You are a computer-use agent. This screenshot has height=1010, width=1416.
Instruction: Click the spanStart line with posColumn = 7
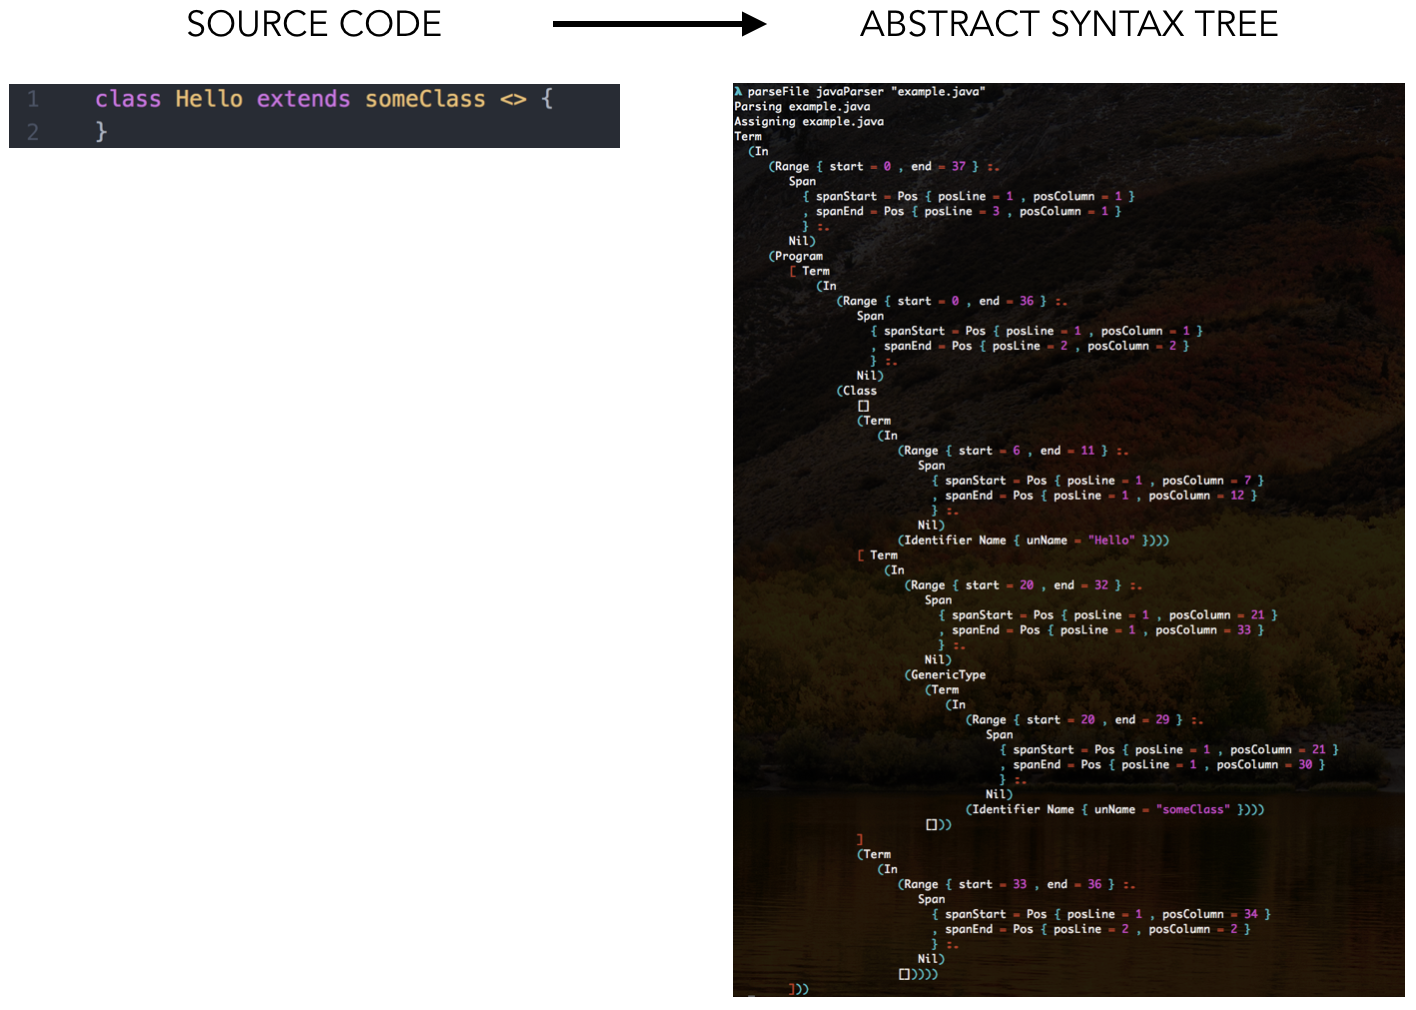1098,481
